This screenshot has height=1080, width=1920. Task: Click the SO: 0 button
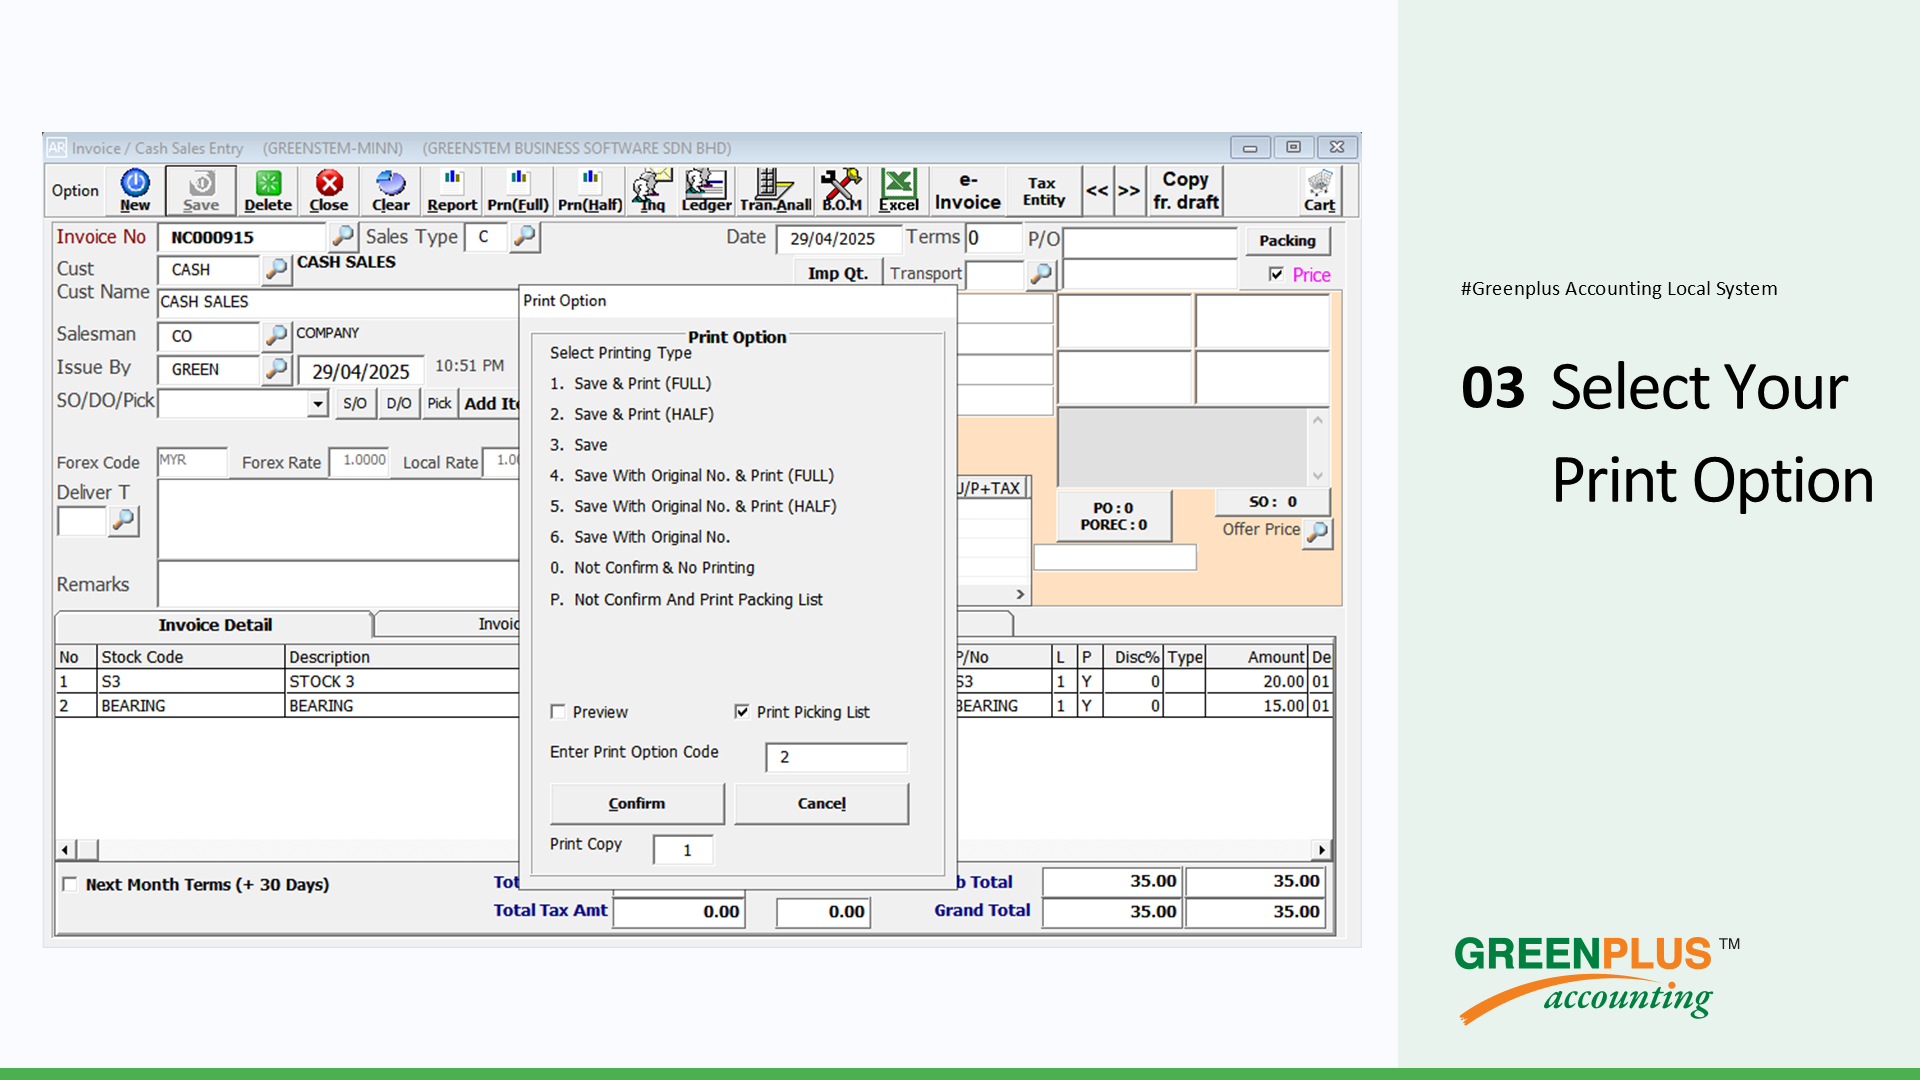click(1272, 502)
